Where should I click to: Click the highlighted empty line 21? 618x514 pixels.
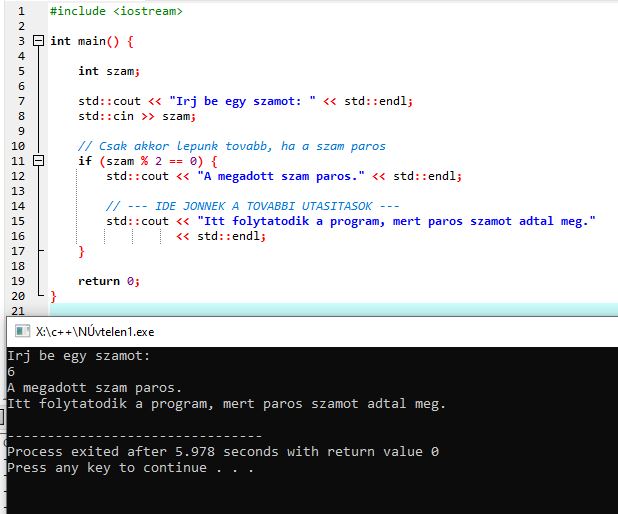333,310
